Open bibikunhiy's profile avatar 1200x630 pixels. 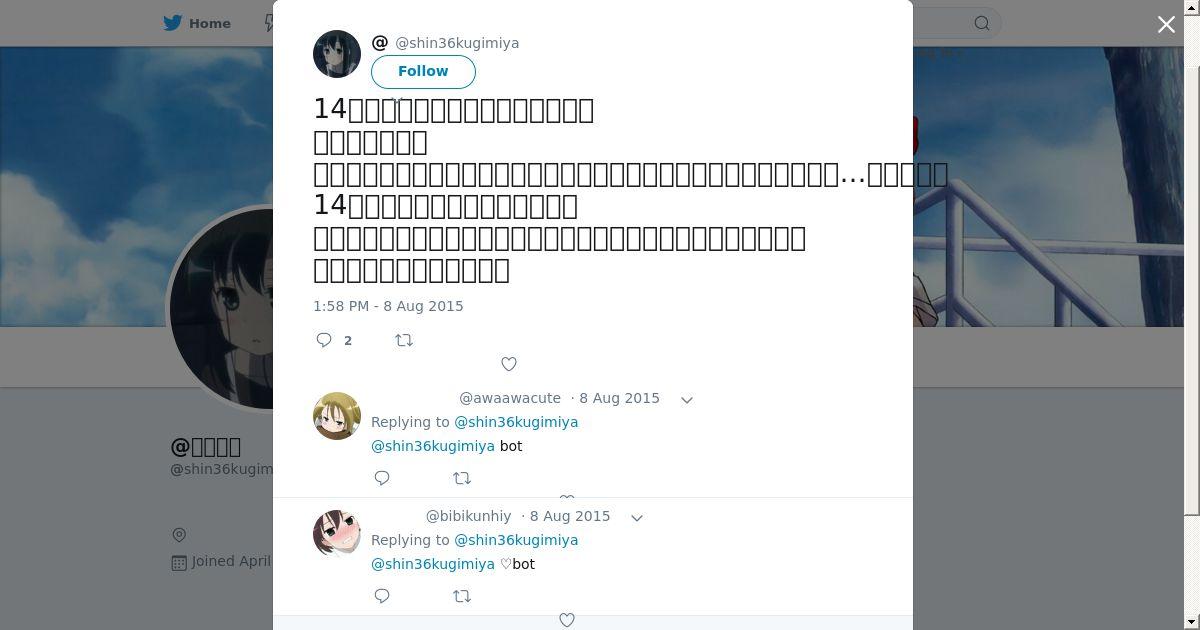coord(337,534)
